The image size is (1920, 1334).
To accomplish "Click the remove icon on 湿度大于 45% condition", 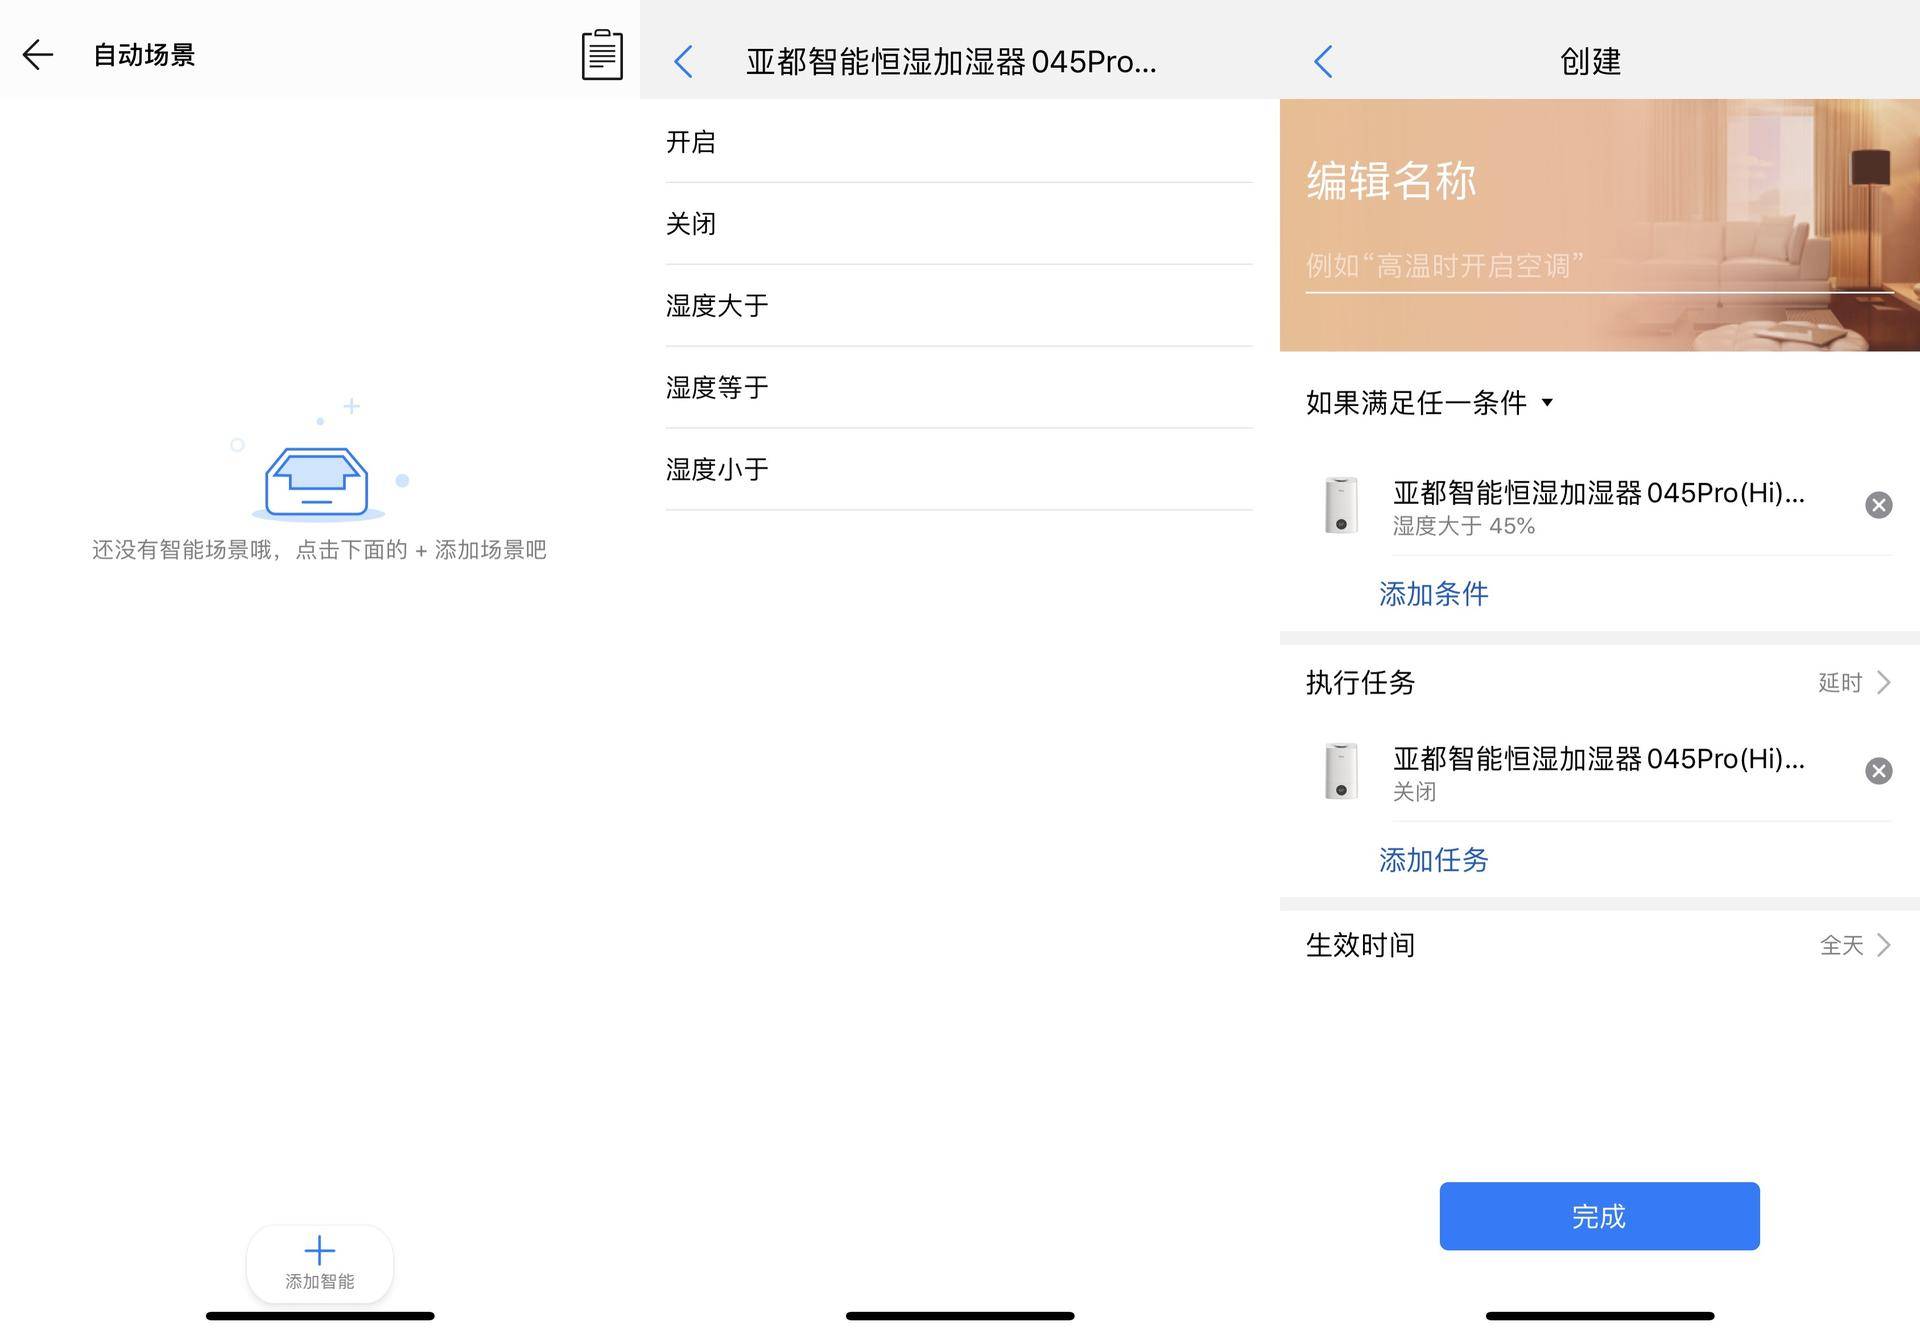I will pyautogui.click(x=1878, y=505).
